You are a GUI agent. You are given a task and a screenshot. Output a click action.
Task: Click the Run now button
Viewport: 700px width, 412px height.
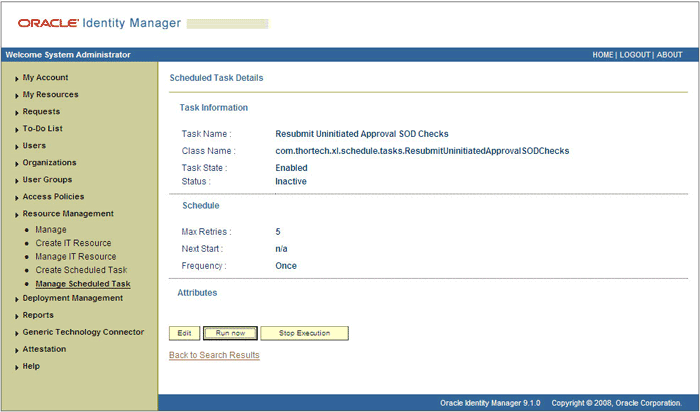pos(230,333)
